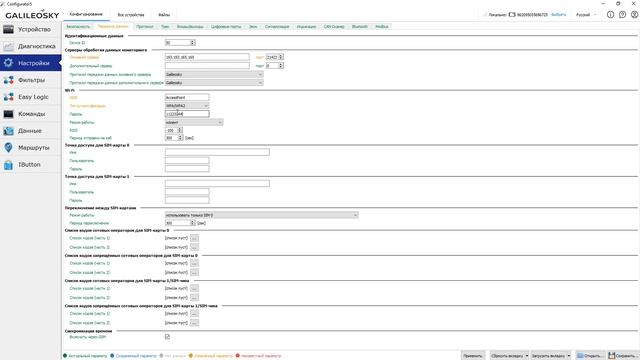Open the Команды terminal icon

8,114
